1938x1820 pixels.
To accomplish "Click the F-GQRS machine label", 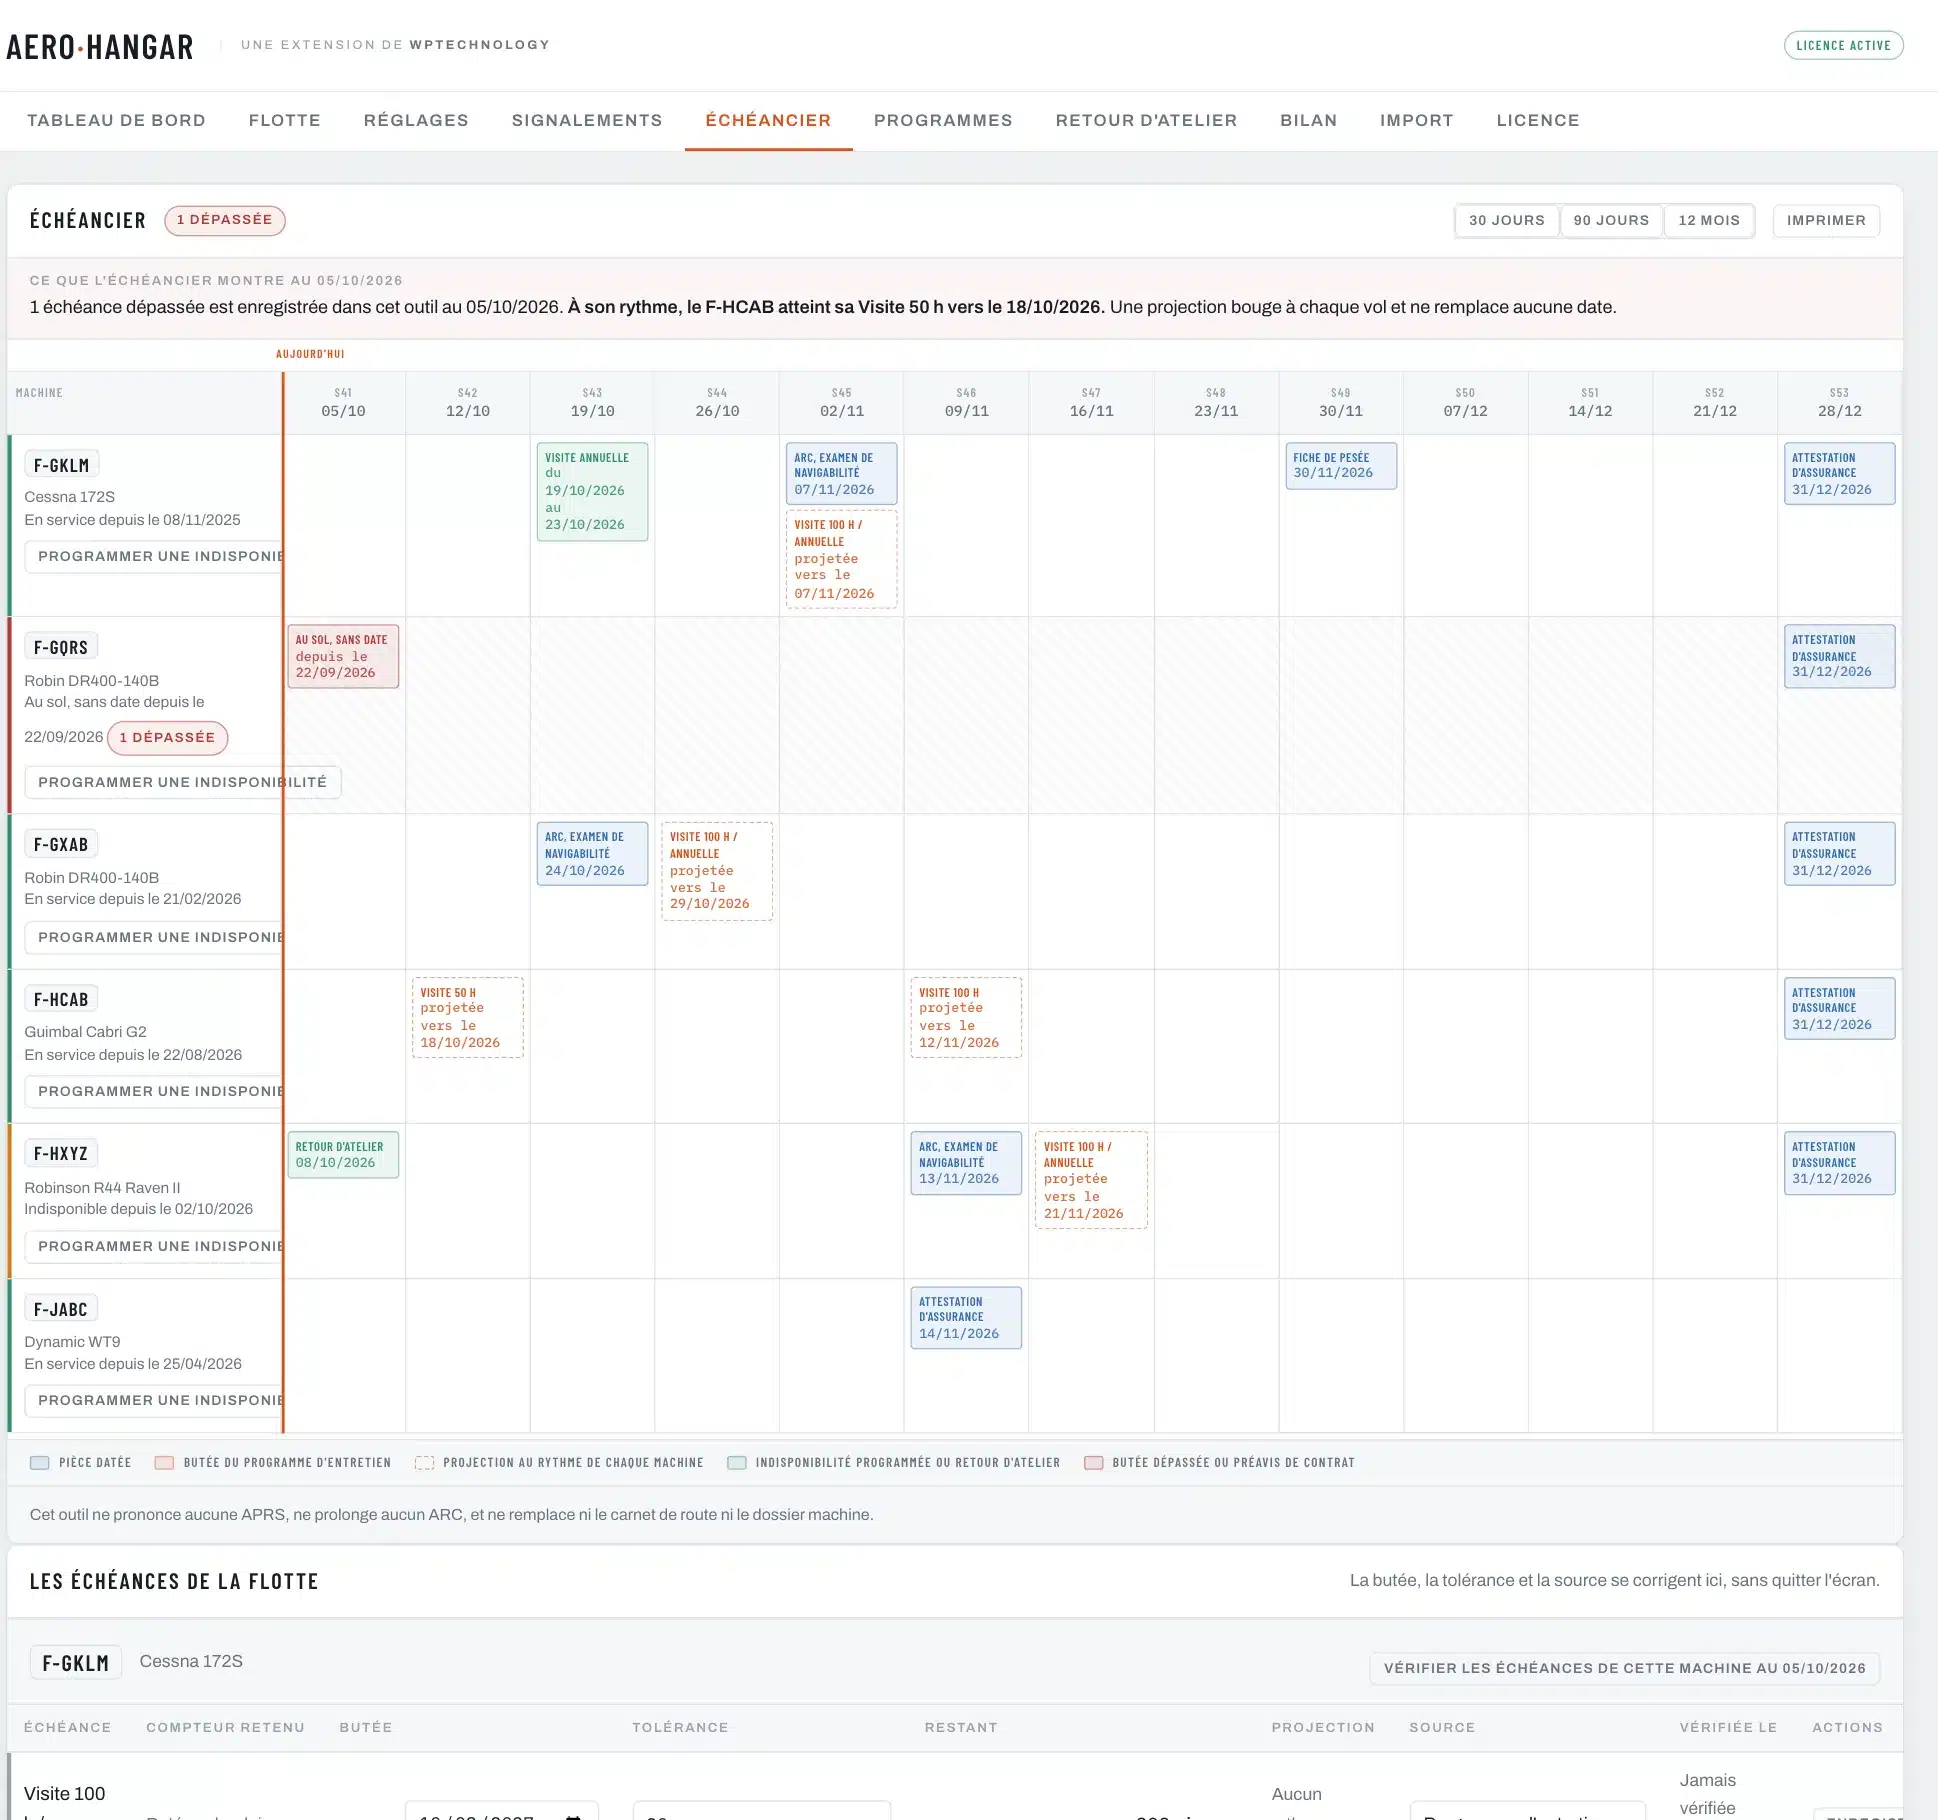I will tap(61, 647).
